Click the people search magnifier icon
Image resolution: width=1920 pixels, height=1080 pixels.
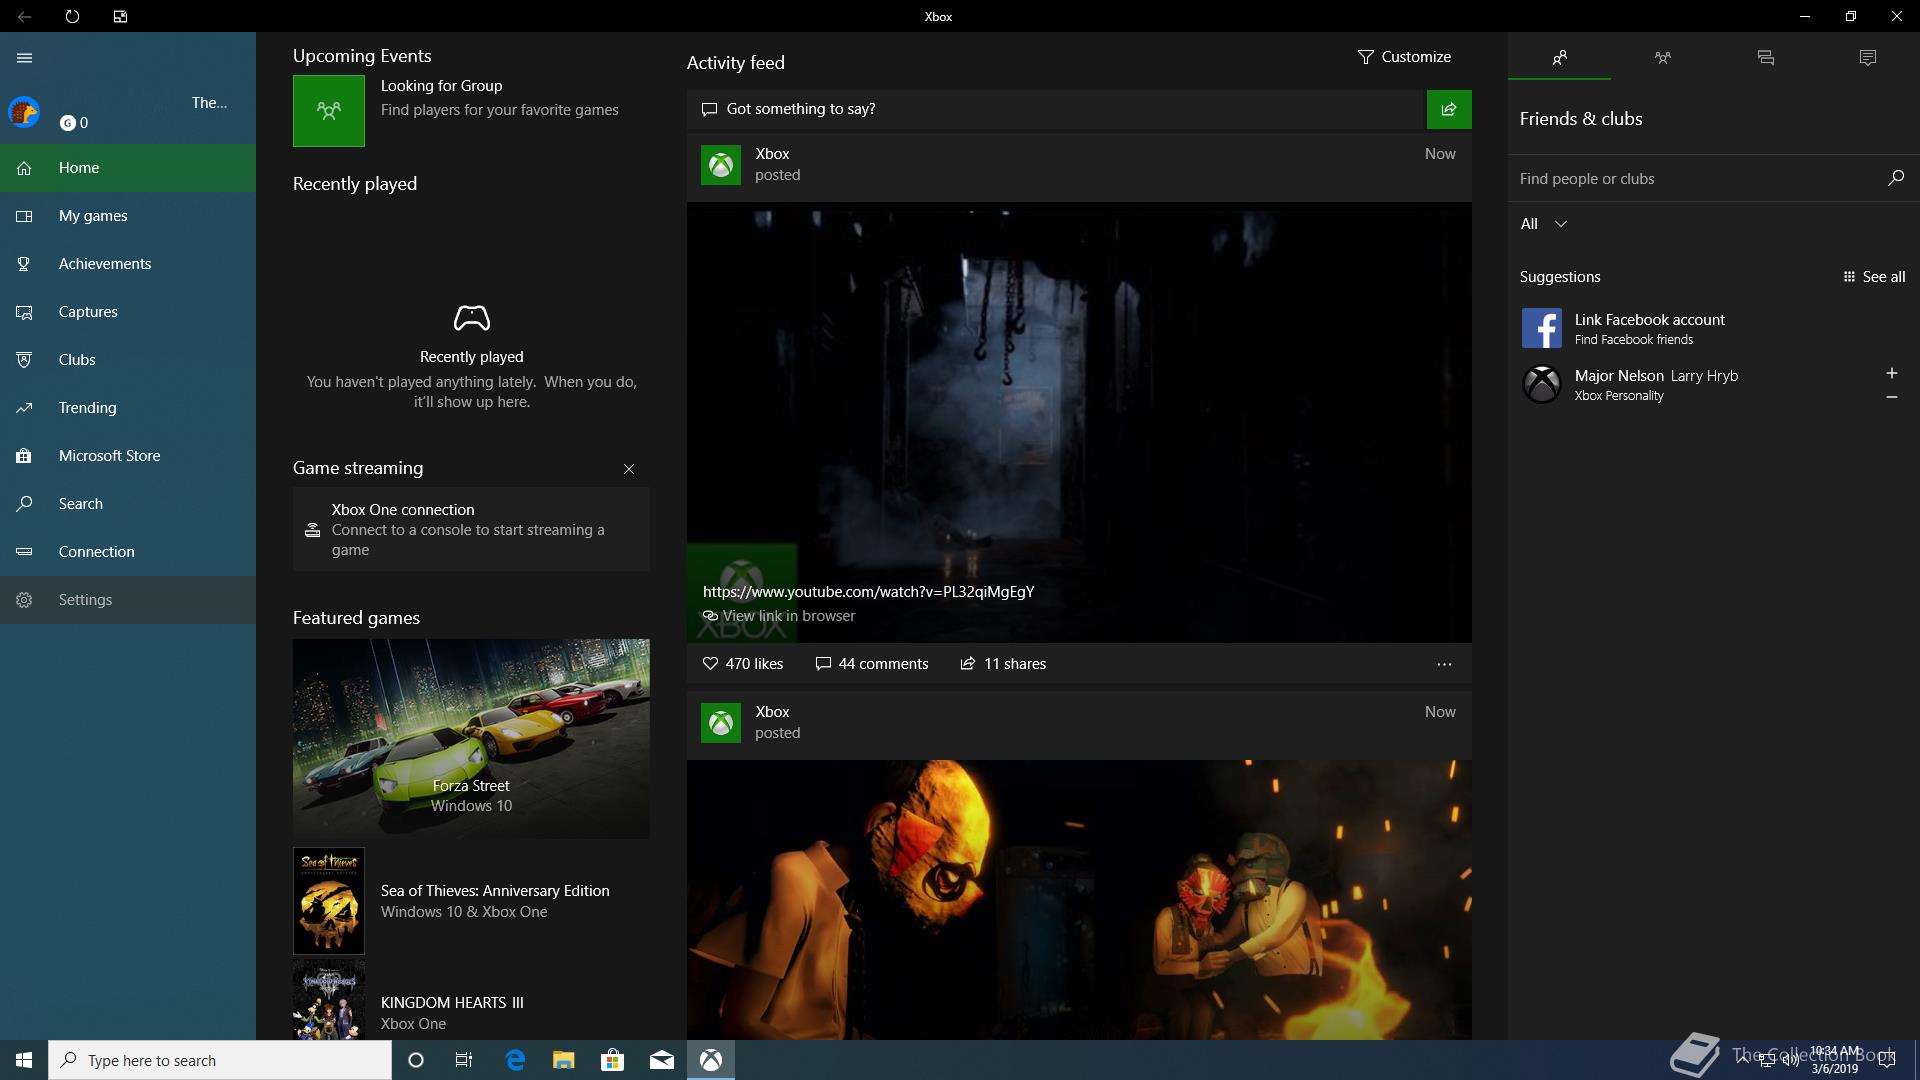[x=1895, y=178]
